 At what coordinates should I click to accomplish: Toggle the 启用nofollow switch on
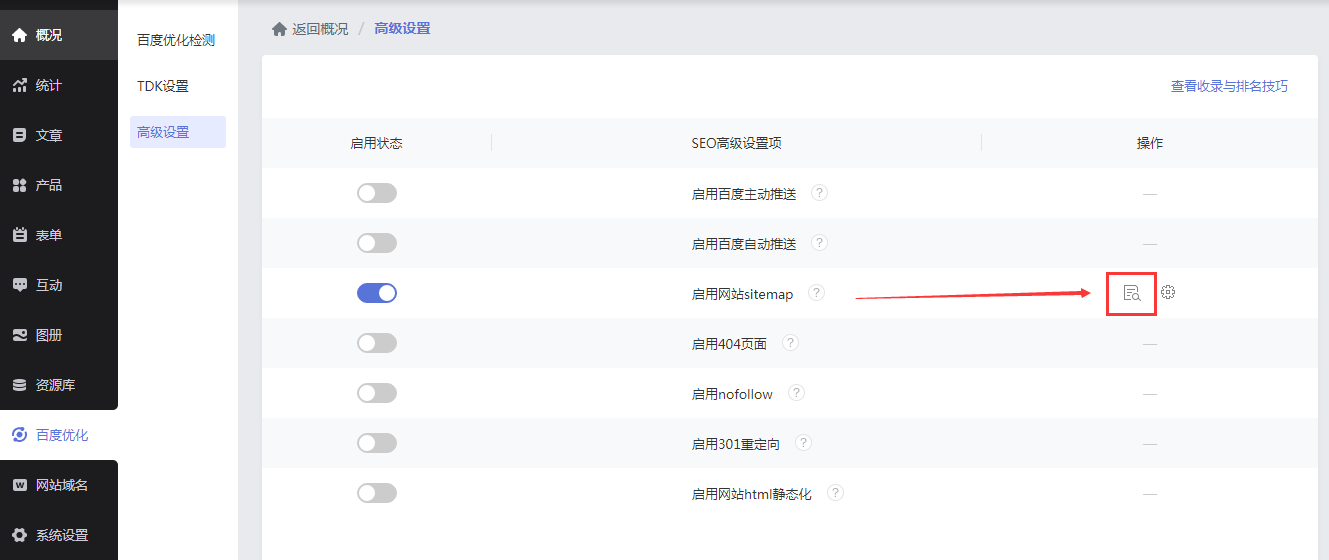click(377, 393)
